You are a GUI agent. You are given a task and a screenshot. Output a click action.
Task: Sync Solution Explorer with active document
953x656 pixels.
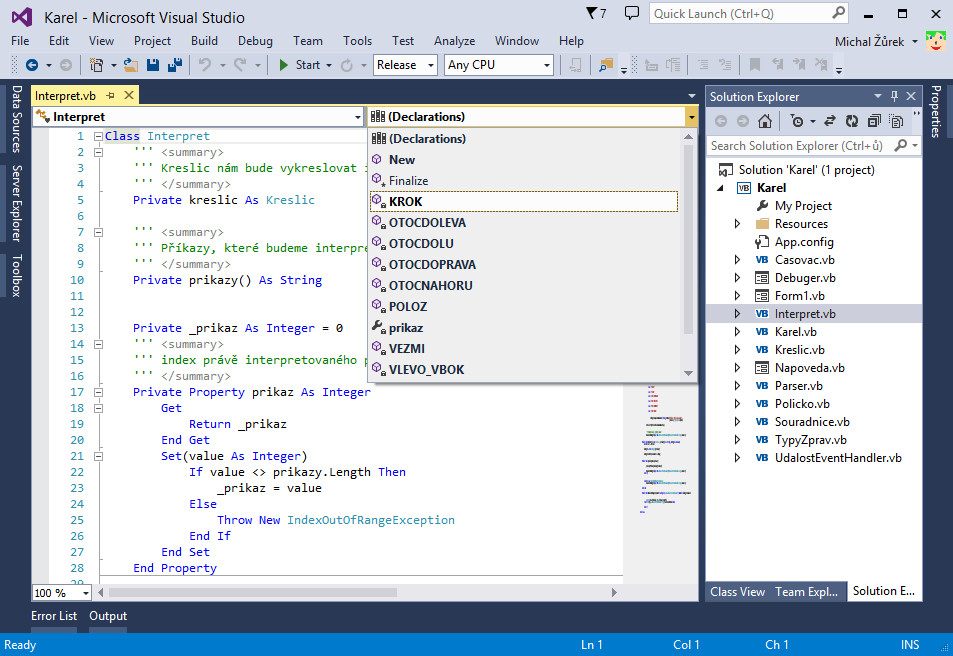point(830,120)
